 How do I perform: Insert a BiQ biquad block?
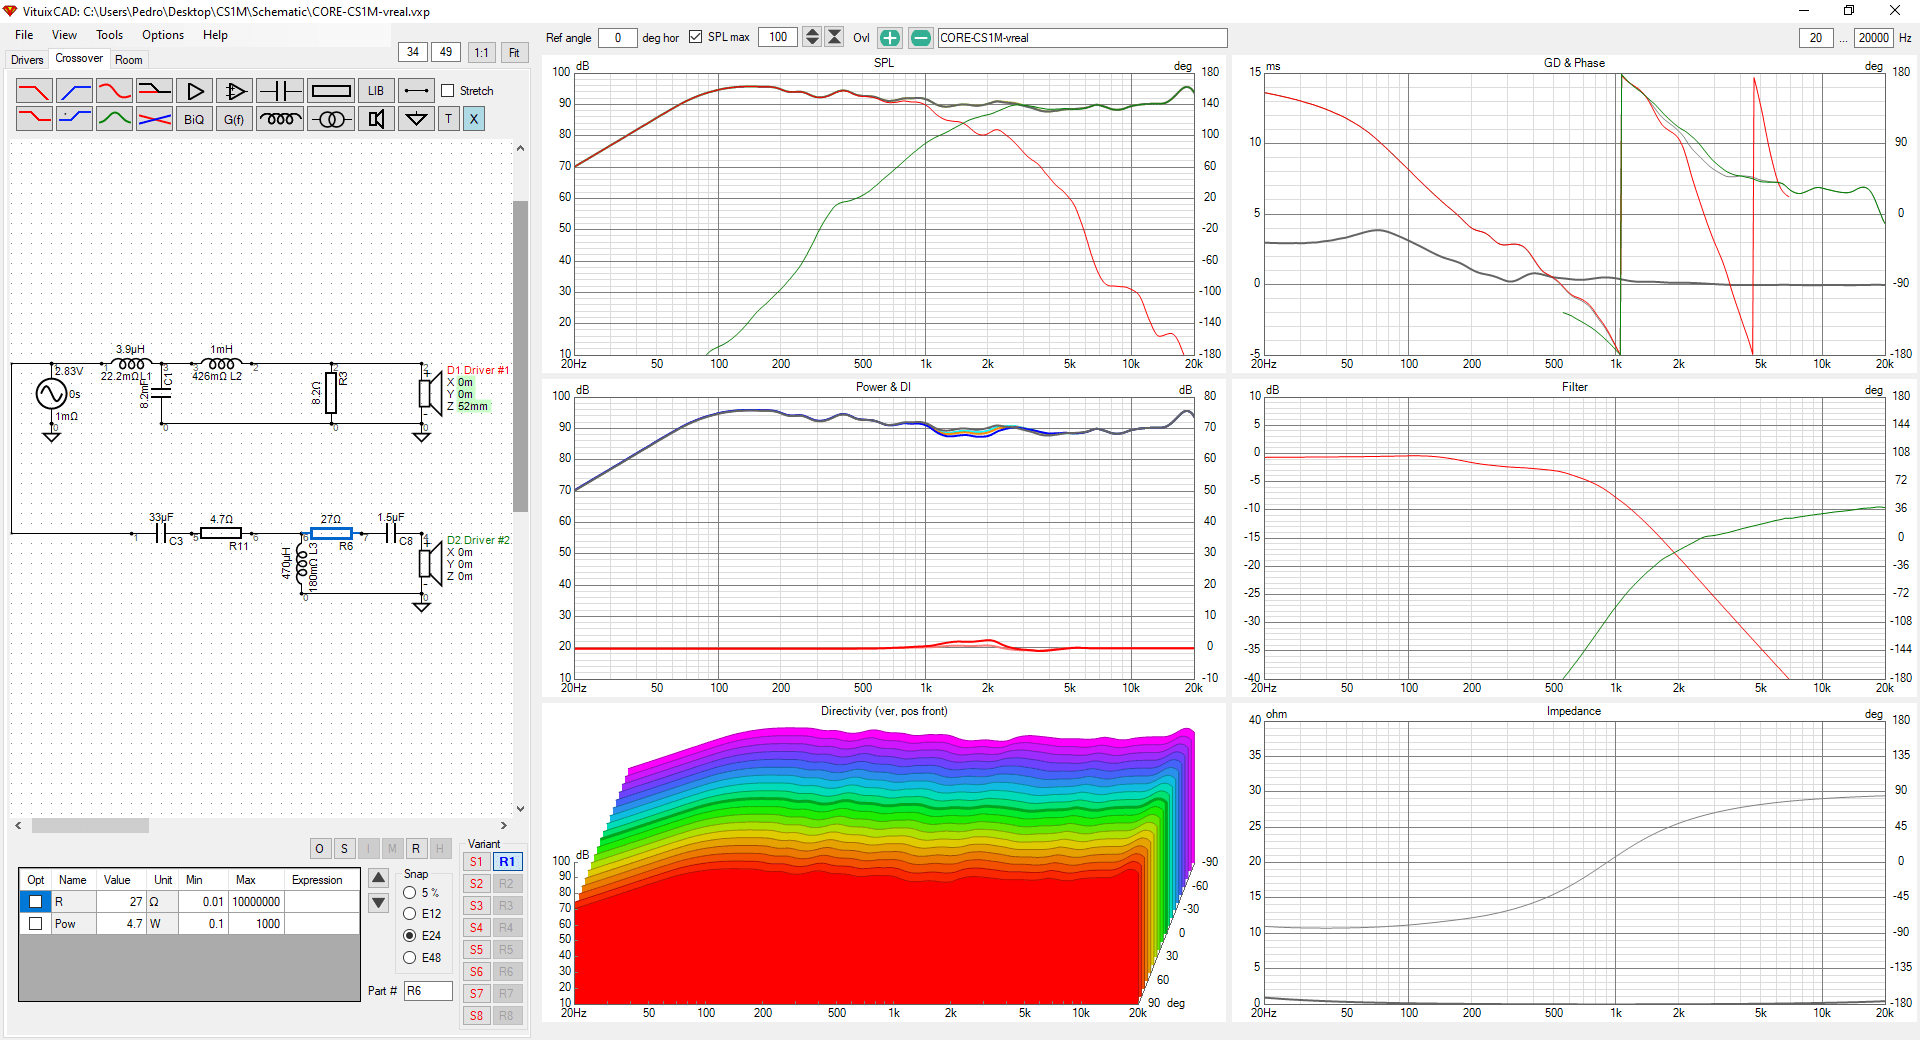[x=194, y=119]
